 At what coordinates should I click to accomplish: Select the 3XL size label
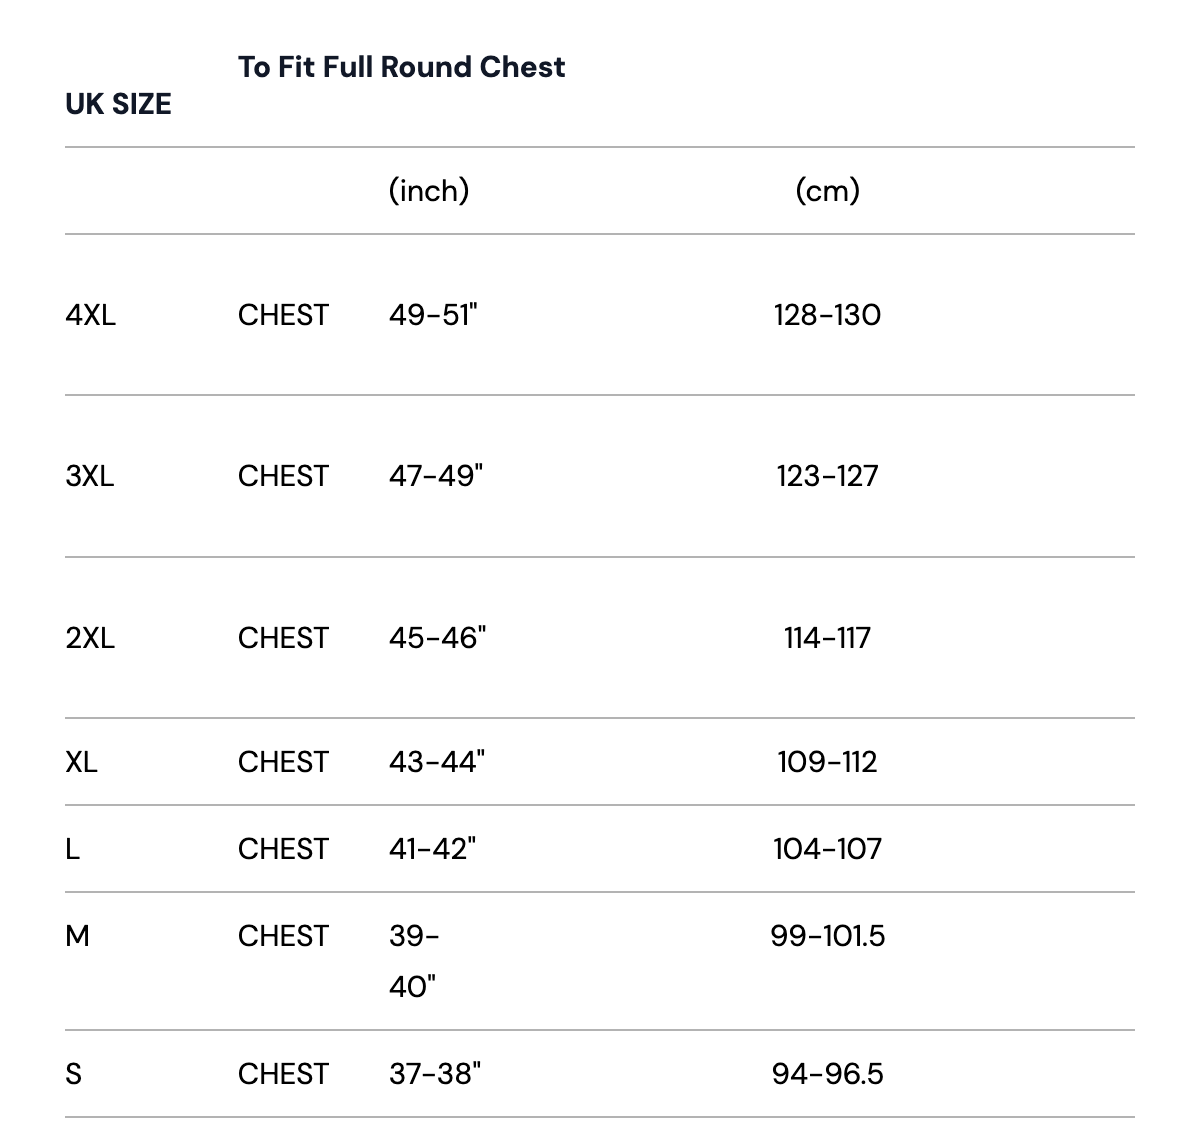coord(90,476)
